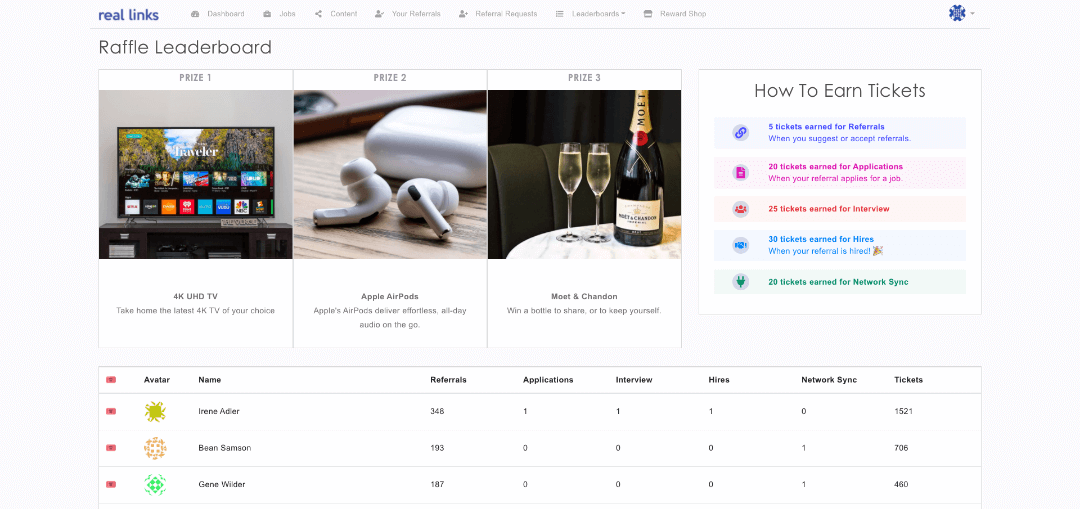This screenshot has height=509, width=1080.
Task: Open the Dashboard nav item
Action: [x=217, y=14]
